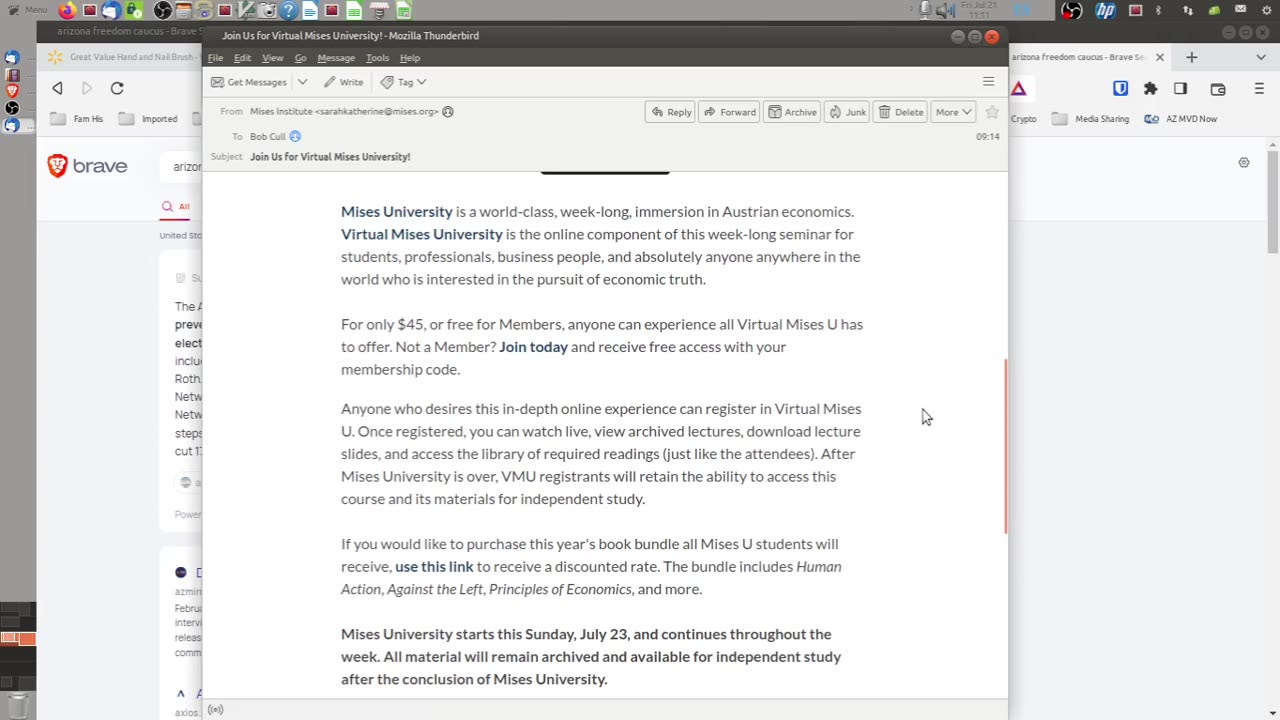This screenshot has height=720, width=1280.
Task: Click Brave reload page button
Action: click(117, 88)
